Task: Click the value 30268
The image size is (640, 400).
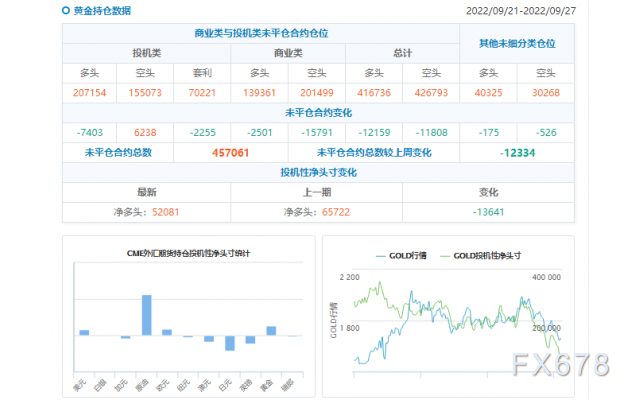Action: [x=546, y=93]
